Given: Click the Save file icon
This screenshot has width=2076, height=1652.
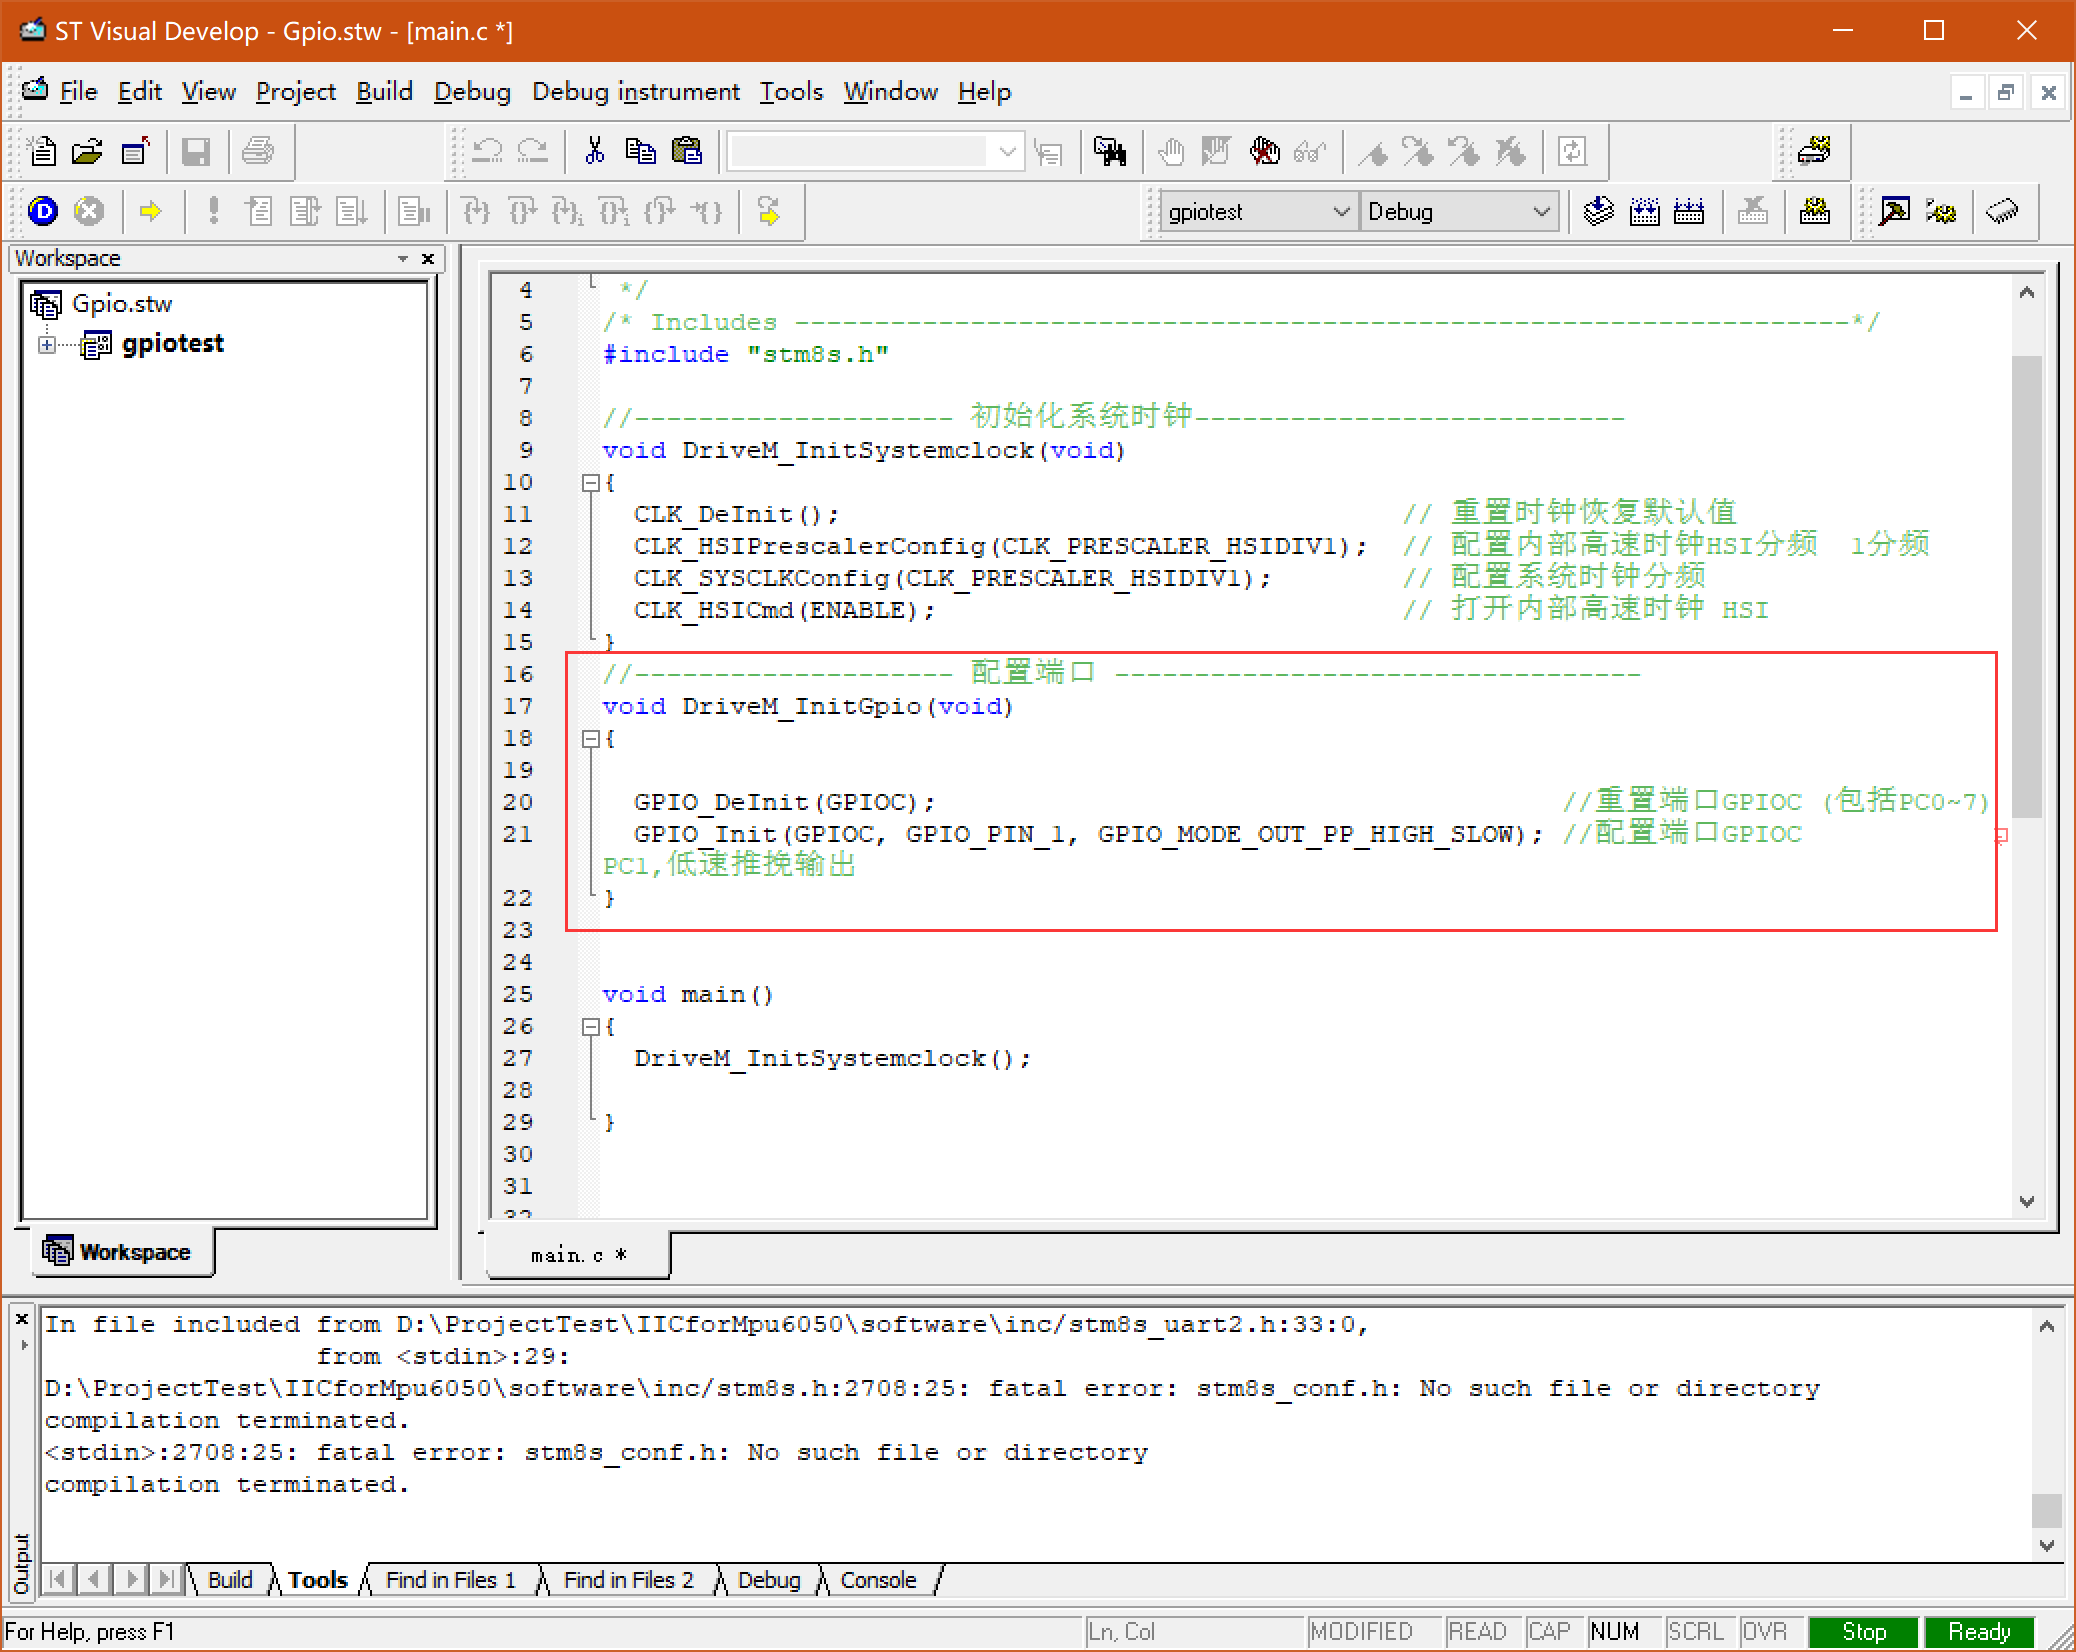Looking at the screenshot, I should (x=194, y=152).
